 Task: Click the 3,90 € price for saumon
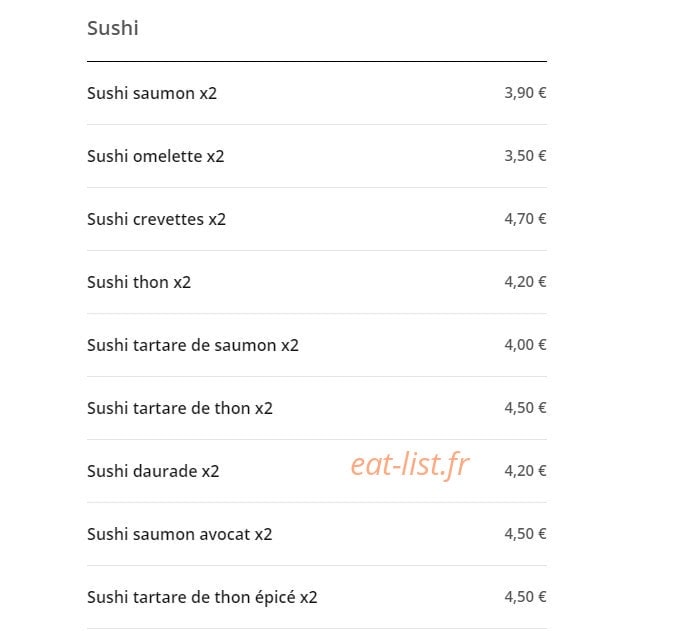pyautogui.click(x=525, y=93)
